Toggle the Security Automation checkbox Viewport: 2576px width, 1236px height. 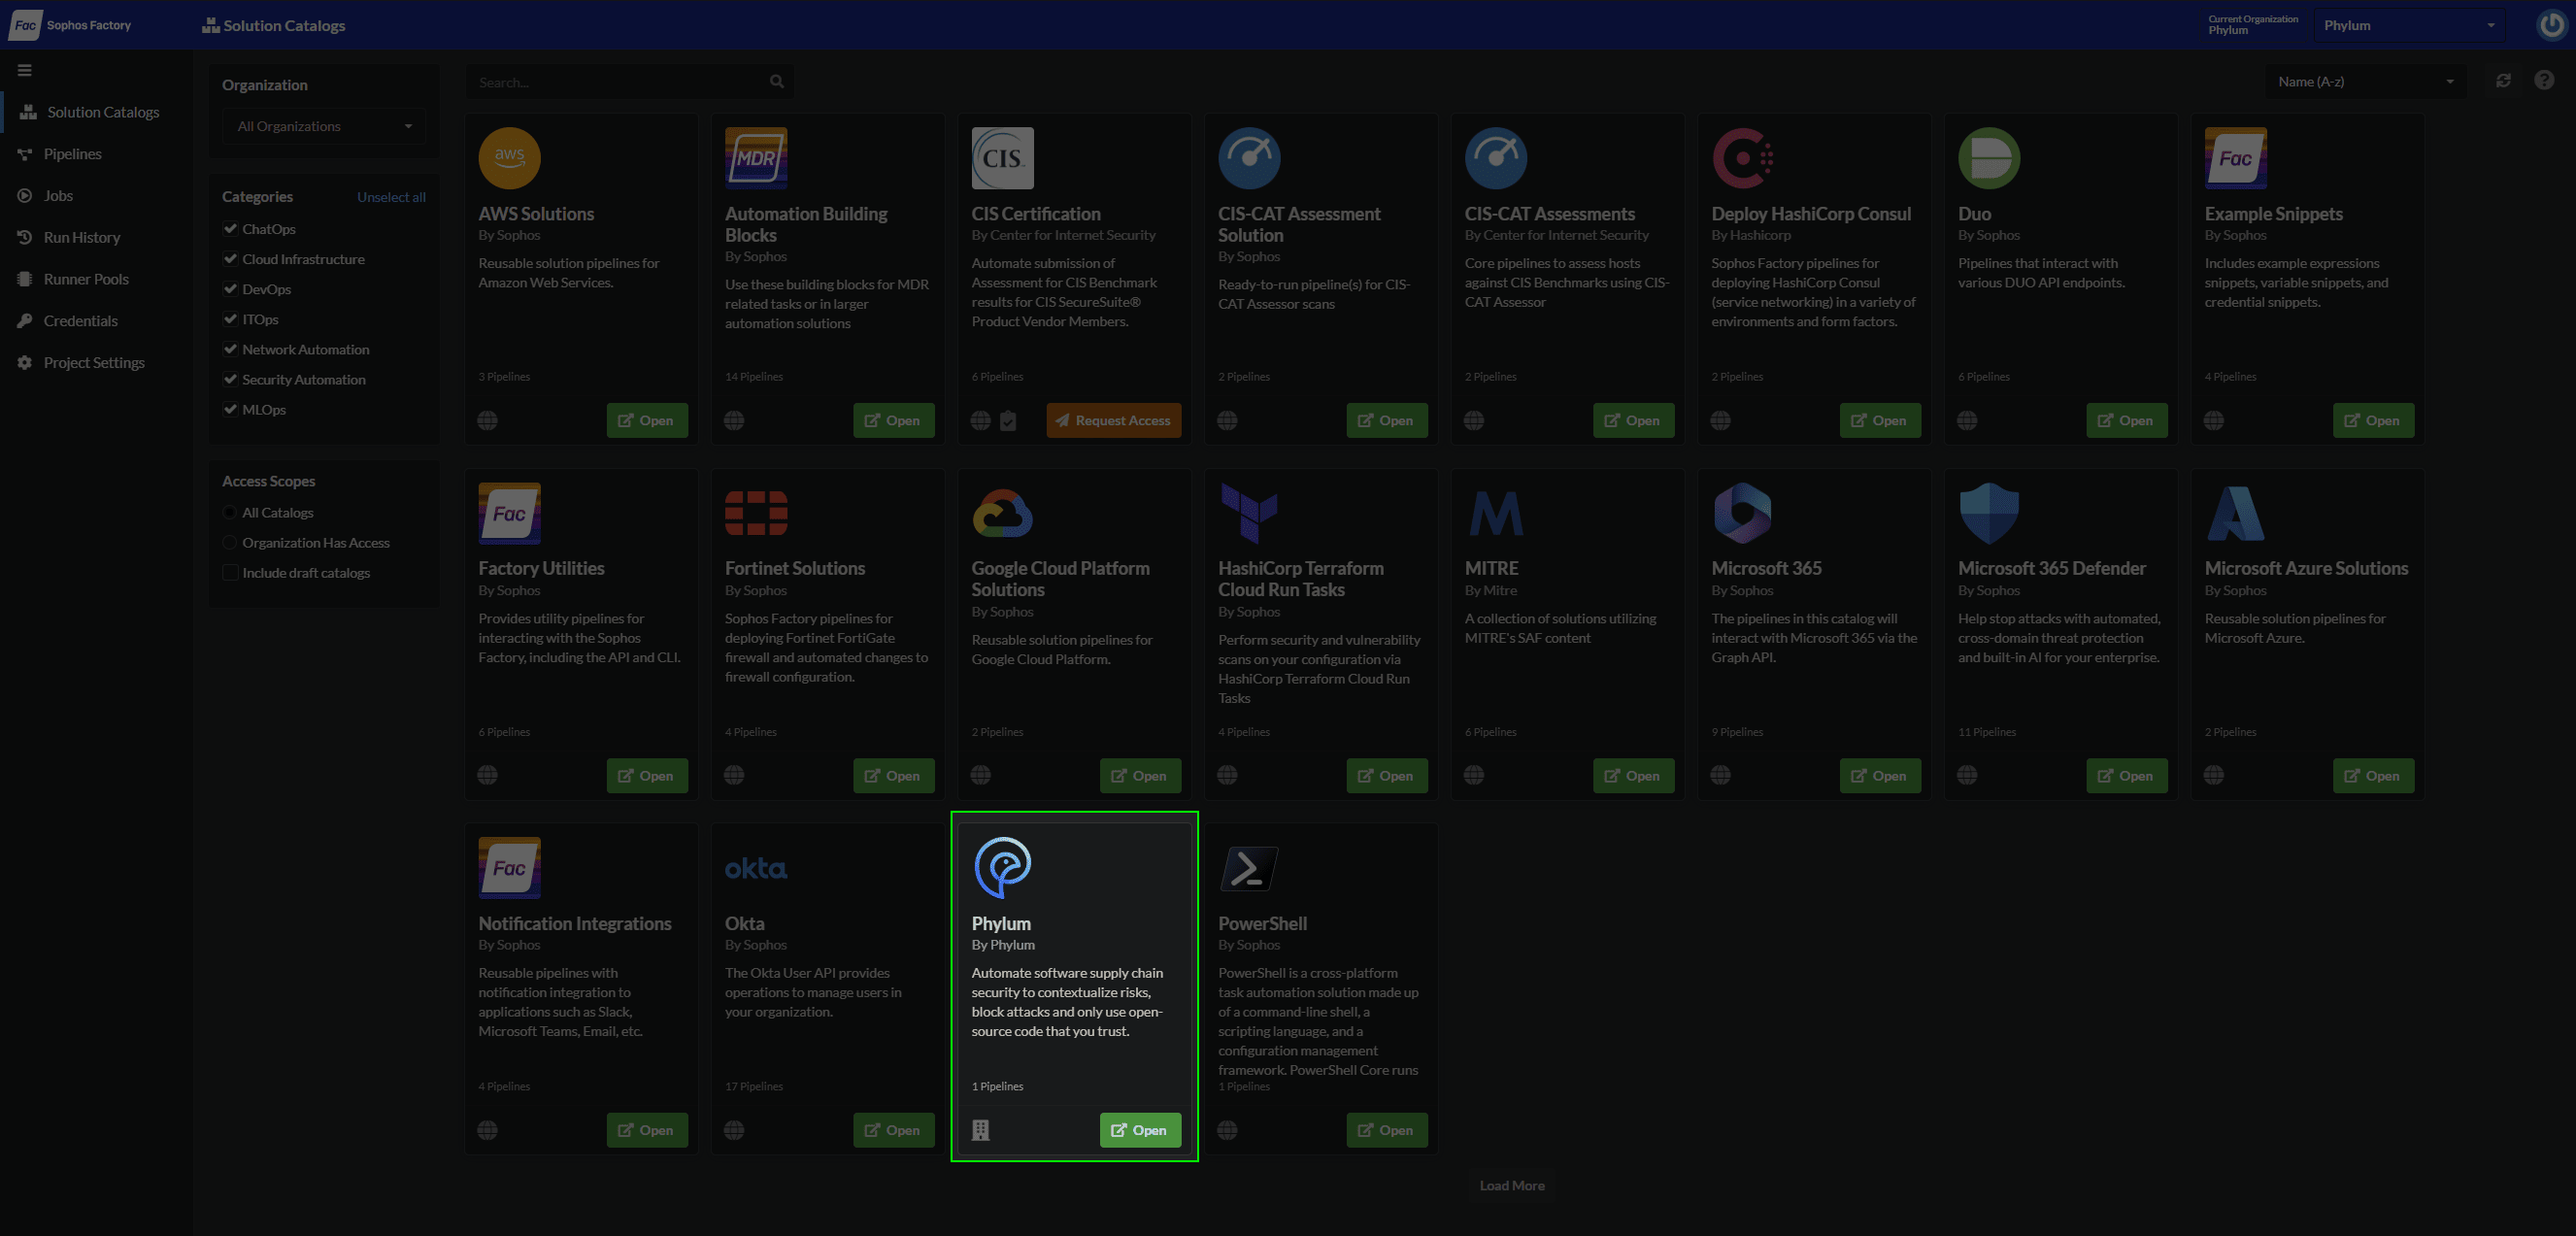click(x=230, y=379)
